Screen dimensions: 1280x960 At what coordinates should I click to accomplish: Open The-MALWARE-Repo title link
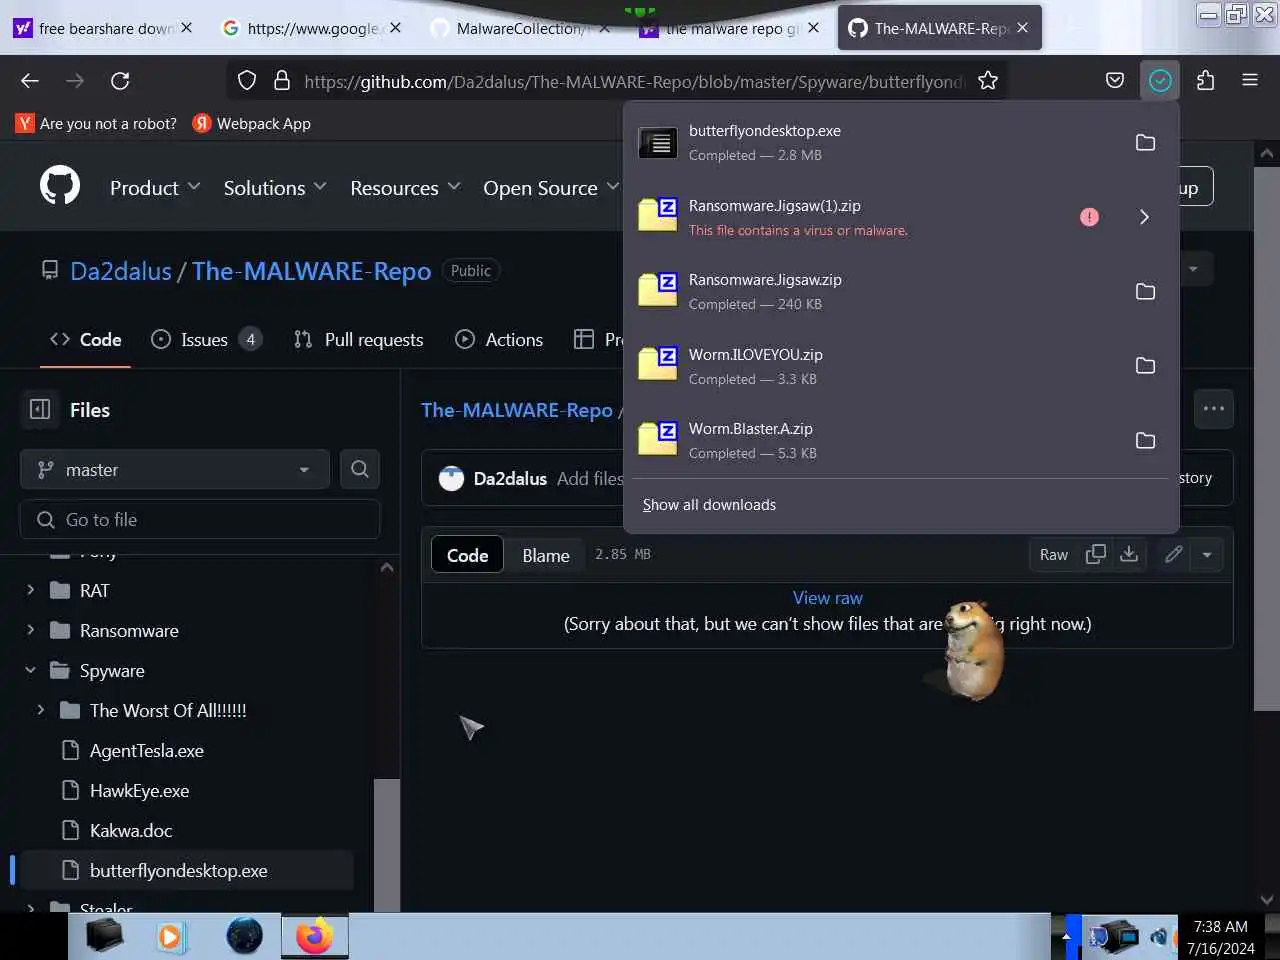click(311, 271)
